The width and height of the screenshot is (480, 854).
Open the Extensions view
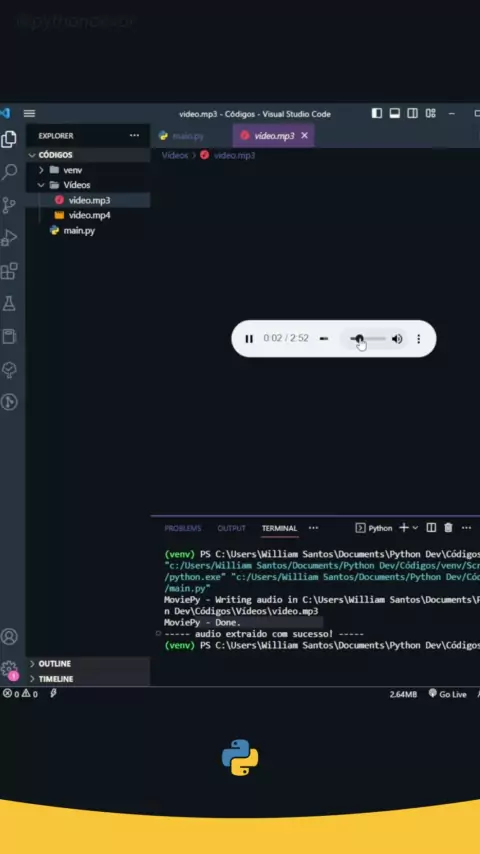[9, 271]
